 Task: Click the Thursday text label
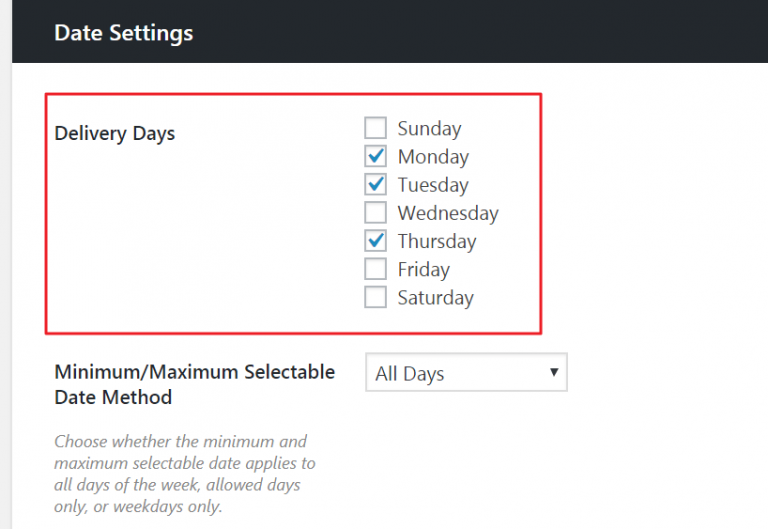[436, 241]
